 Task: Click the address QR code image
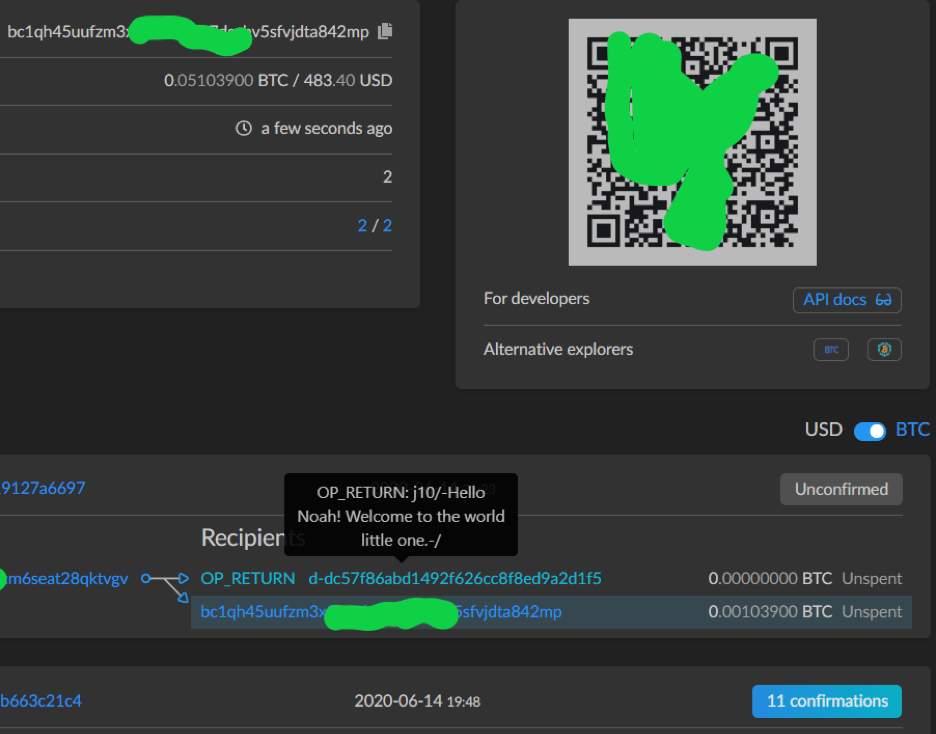coord(692,142)
